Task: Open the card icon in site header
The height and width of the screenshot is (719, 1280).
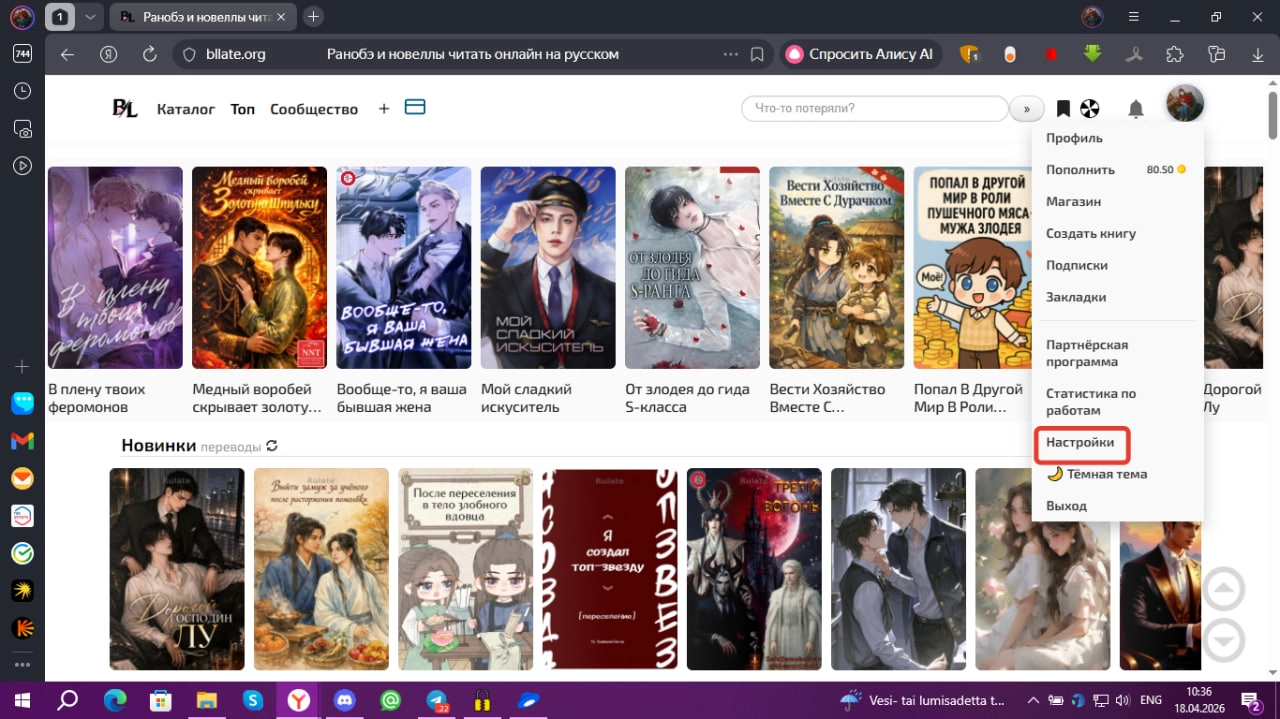Action: tap(415, 106)
